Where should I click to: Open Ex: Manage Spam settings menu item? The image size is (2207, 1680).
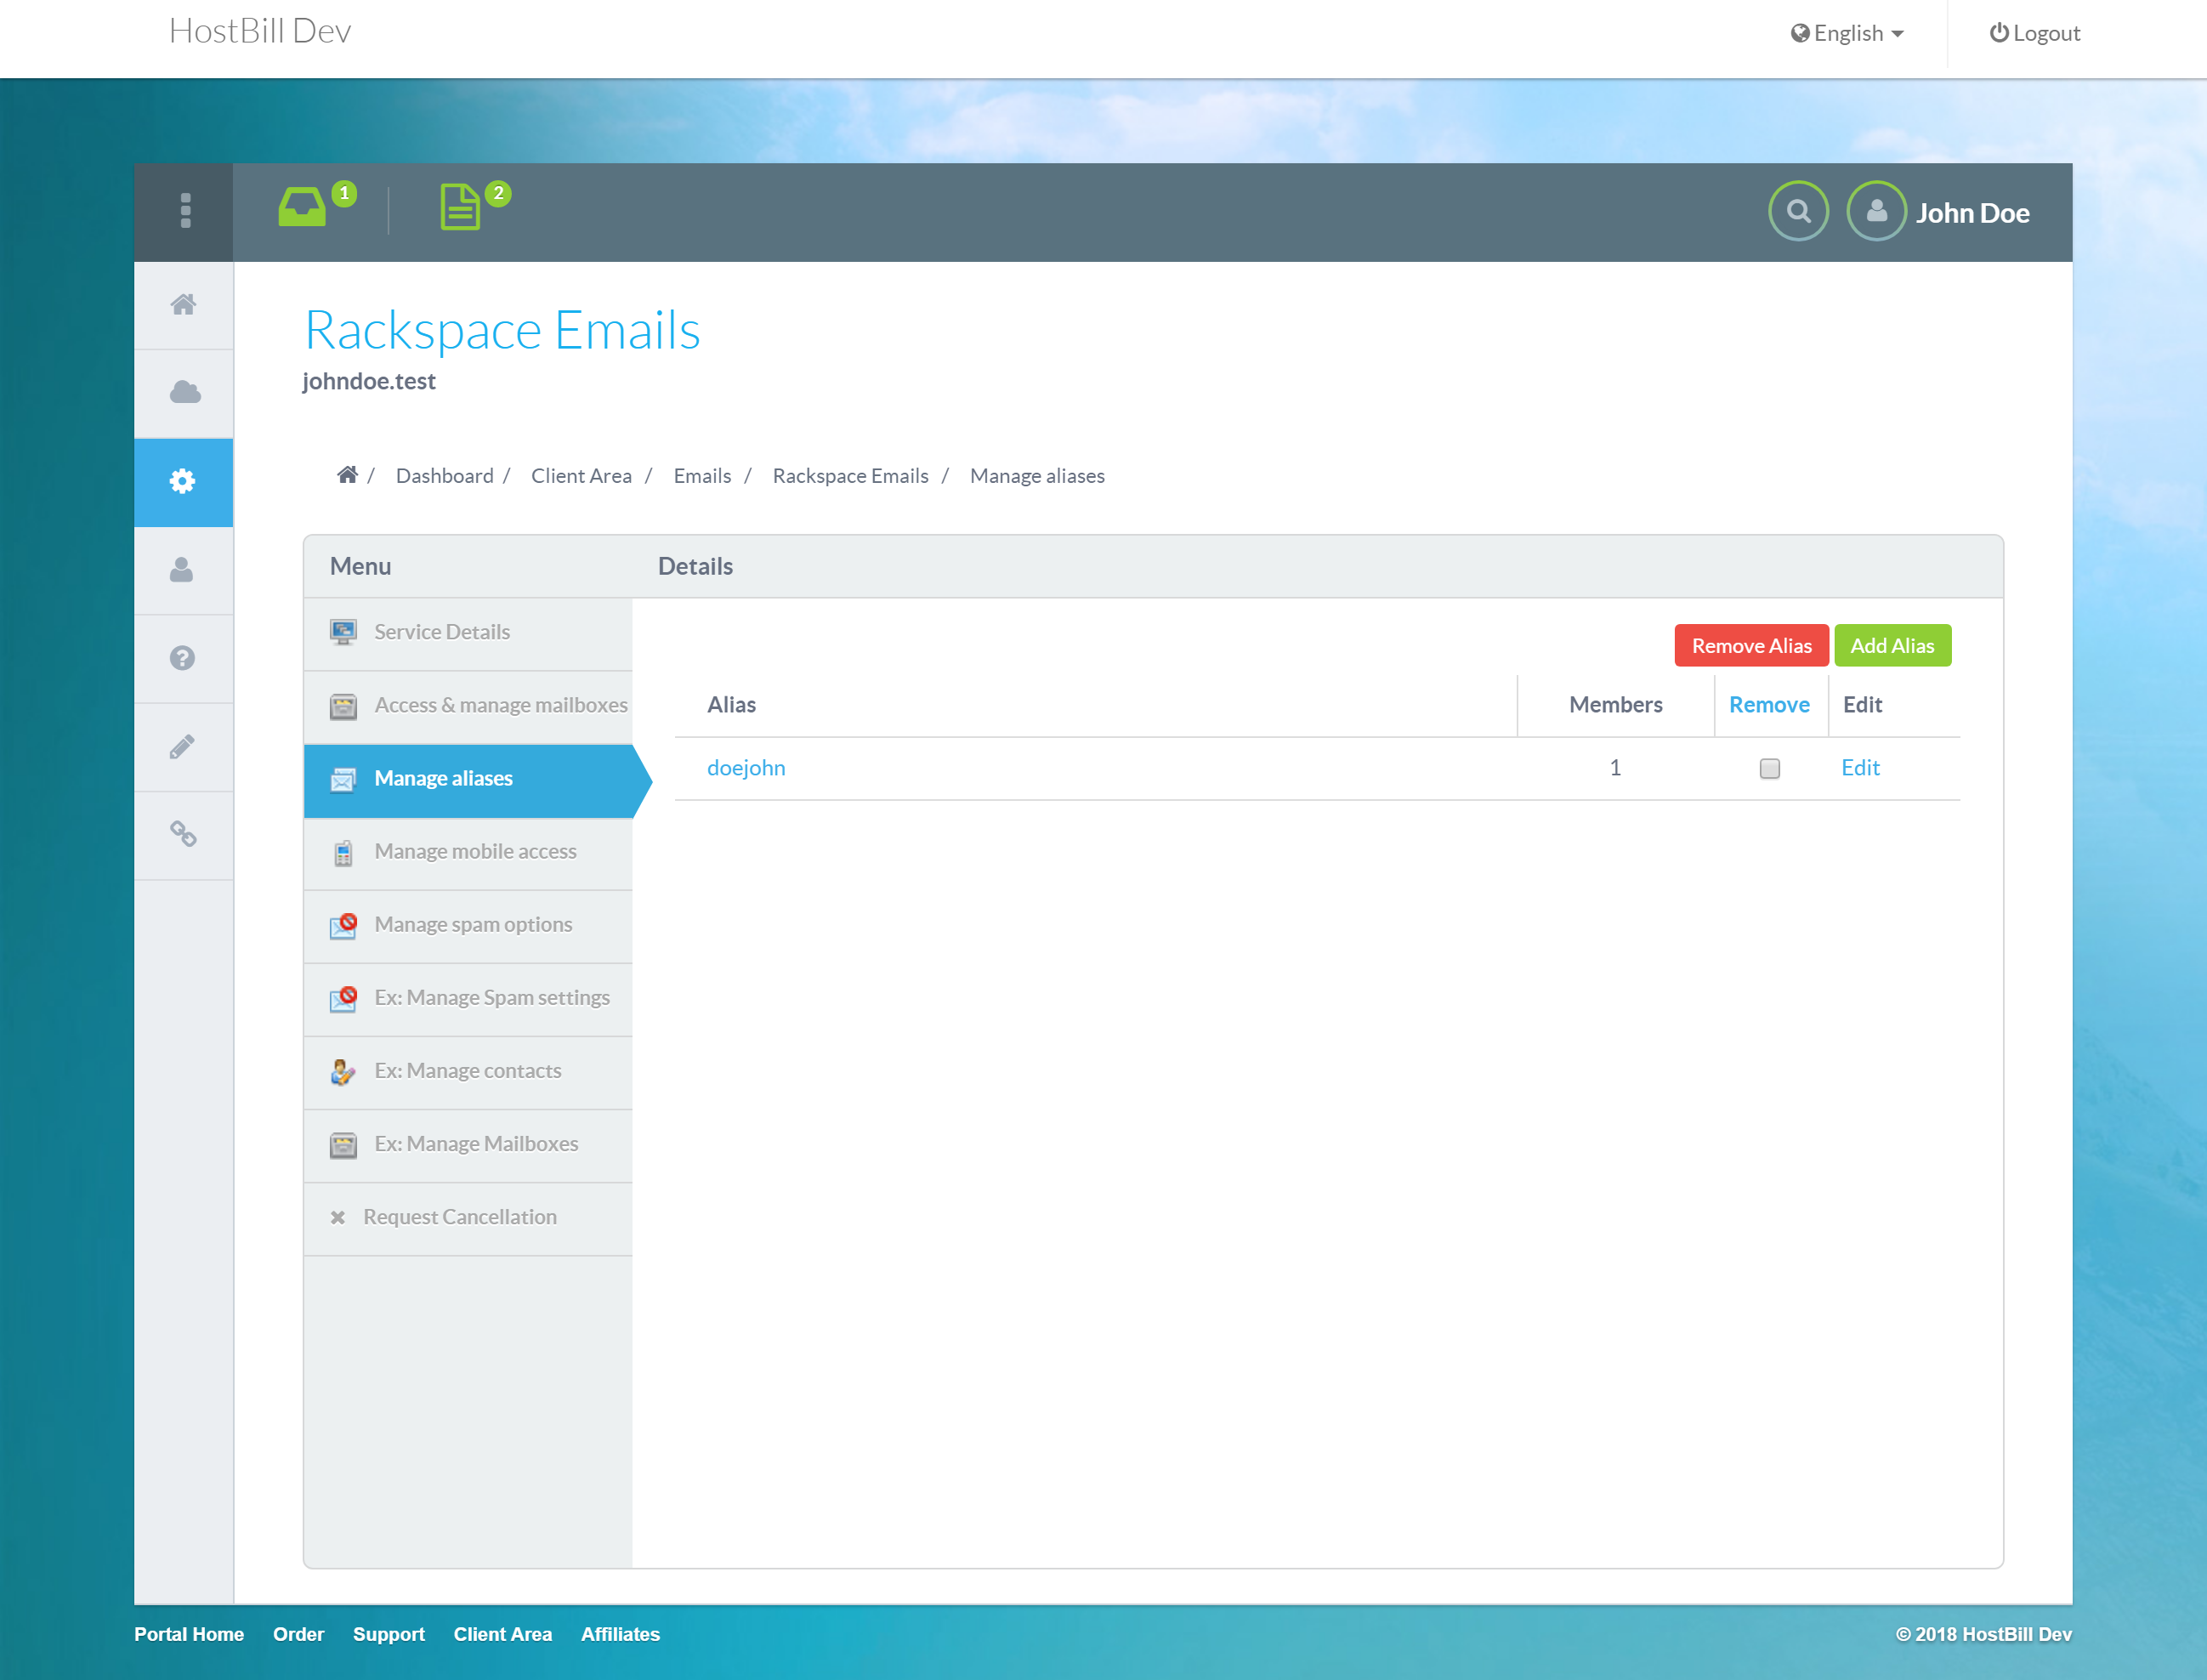468,999
